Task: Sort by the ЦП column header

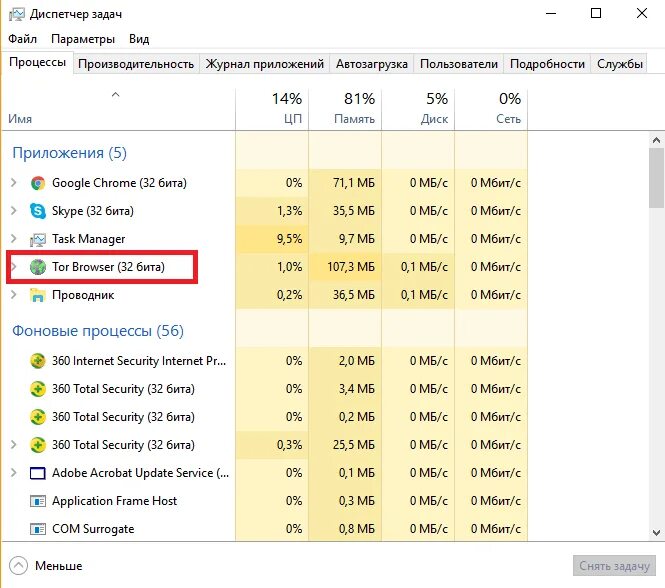Action: [272, 109]
